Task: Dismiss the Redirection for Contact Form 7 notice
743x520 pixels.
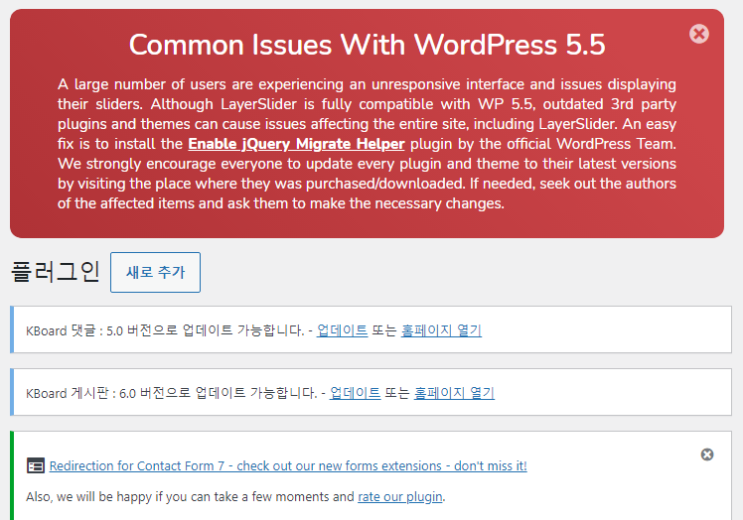Action: click(707, 455)
